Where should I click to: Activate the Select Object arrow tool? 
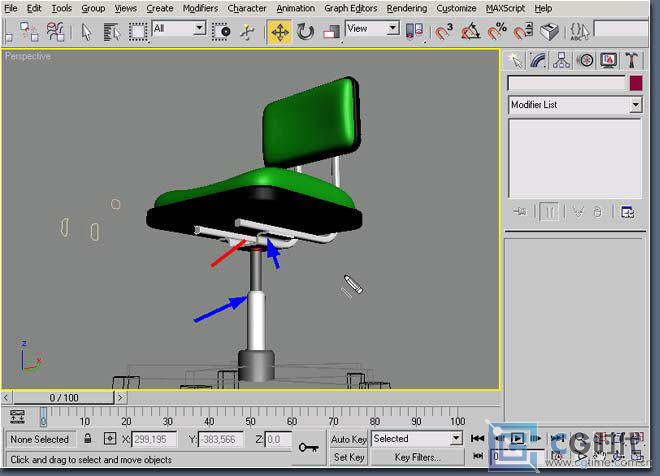86,32
